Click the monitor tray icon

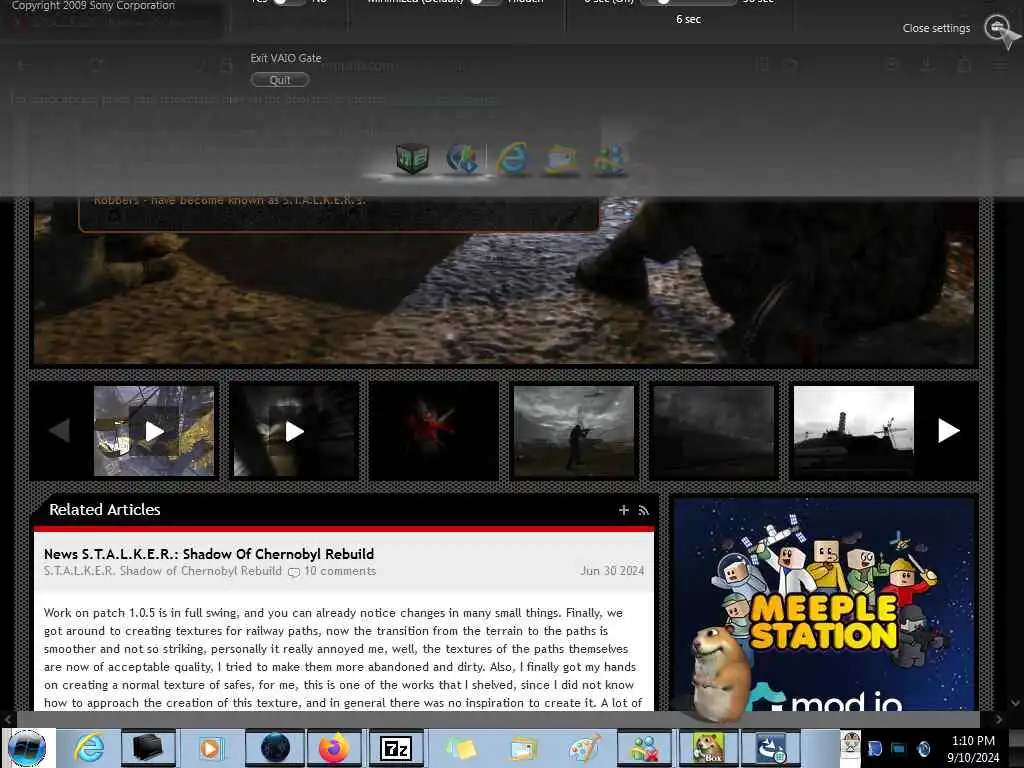click(899, 748)
